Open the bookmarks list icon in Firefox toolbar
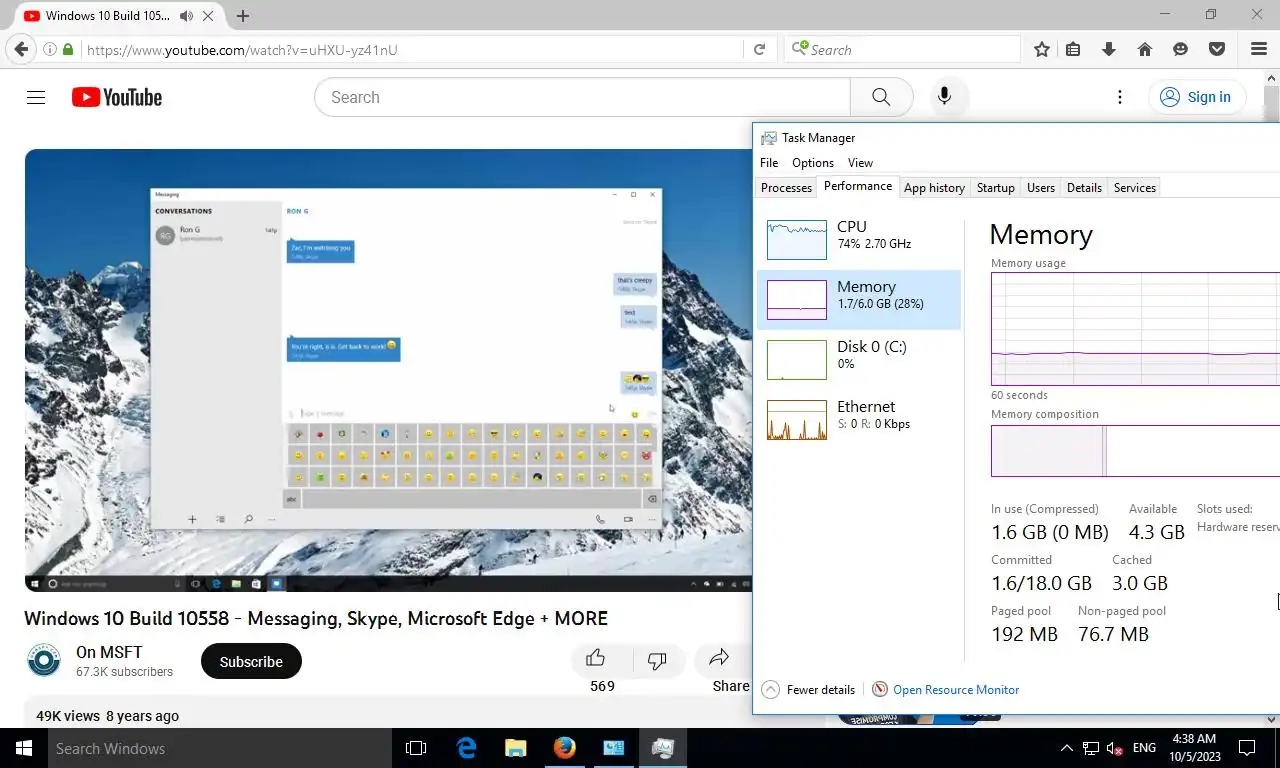Viewport: 1280px width, 768px height. [x=1073, y=49]
